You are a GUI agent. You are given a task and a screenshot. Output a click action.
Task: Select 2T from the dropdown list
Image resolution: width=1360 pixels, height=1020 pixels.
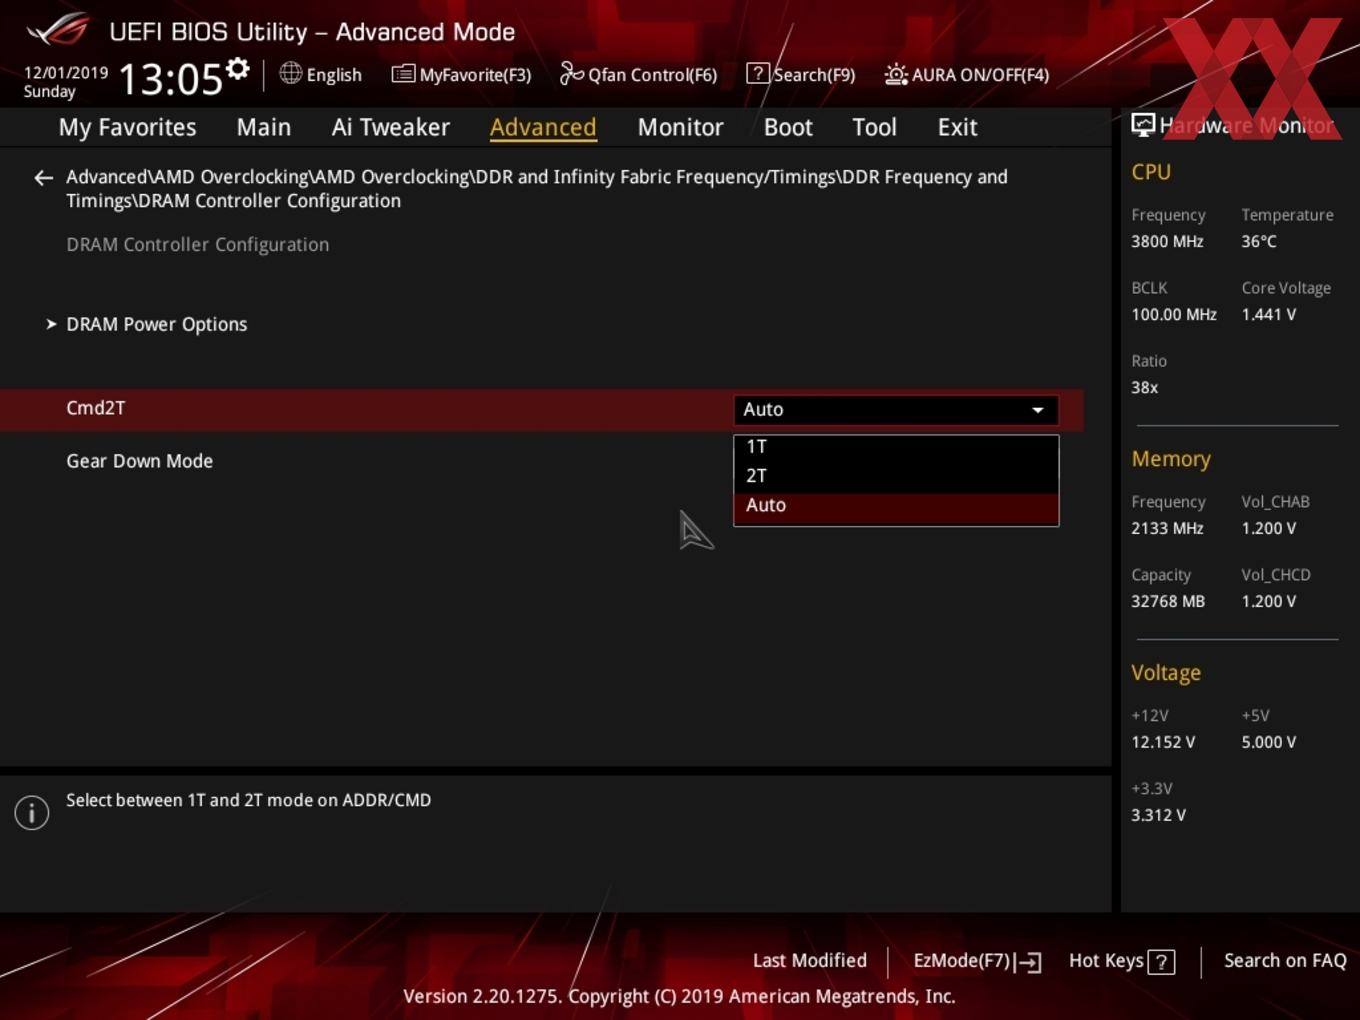pyautogui.click(x=896, y=476)
